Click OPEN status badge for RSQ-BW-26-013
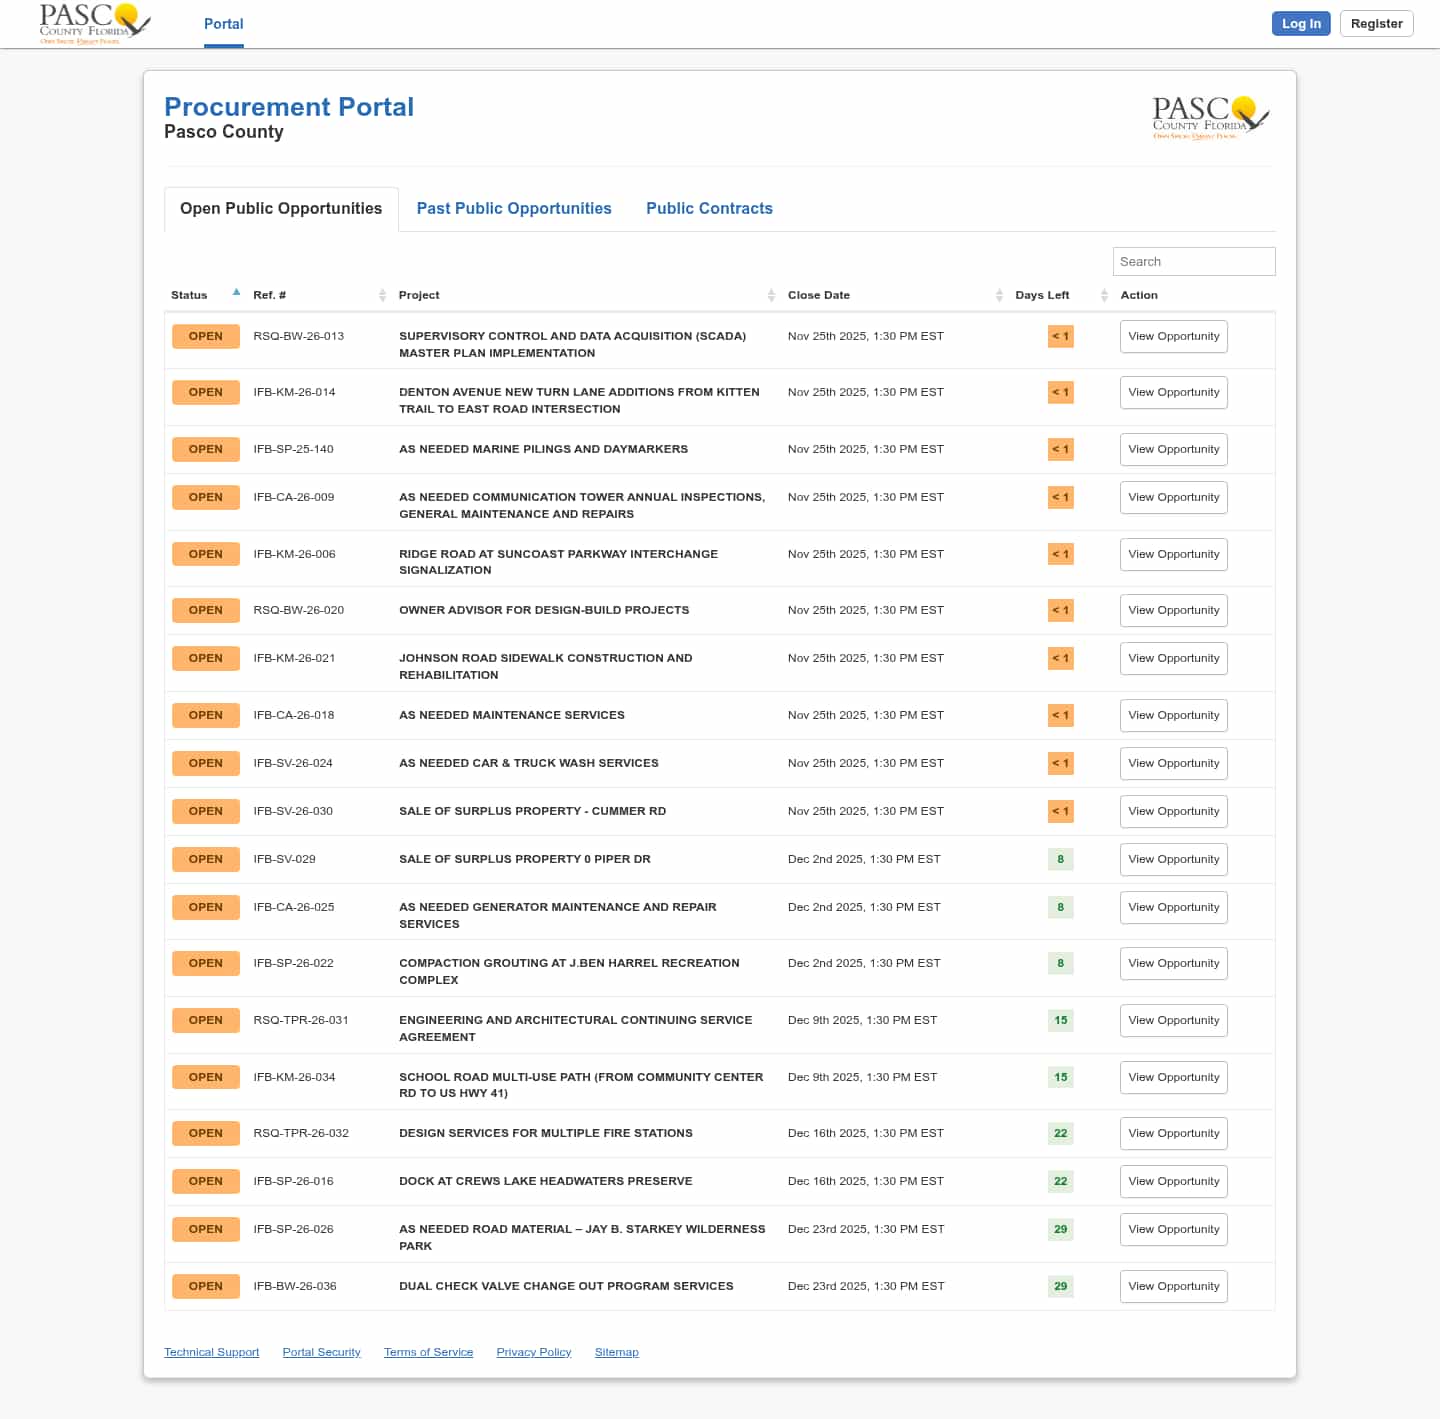The image size is (1440, 1419). point(205,336)
